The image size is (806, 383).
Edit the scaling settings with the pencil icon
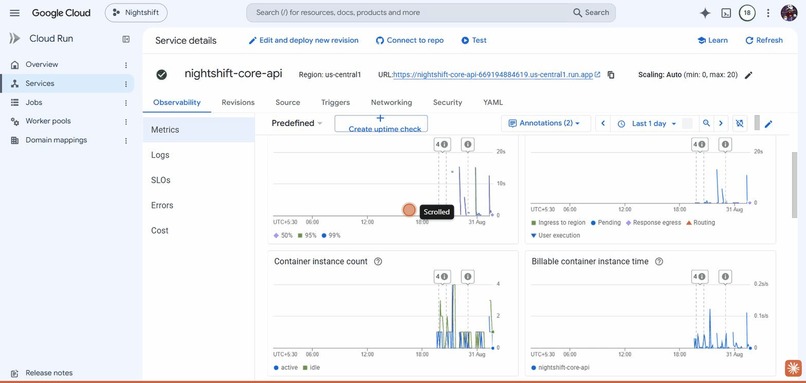tap(748, 75)
